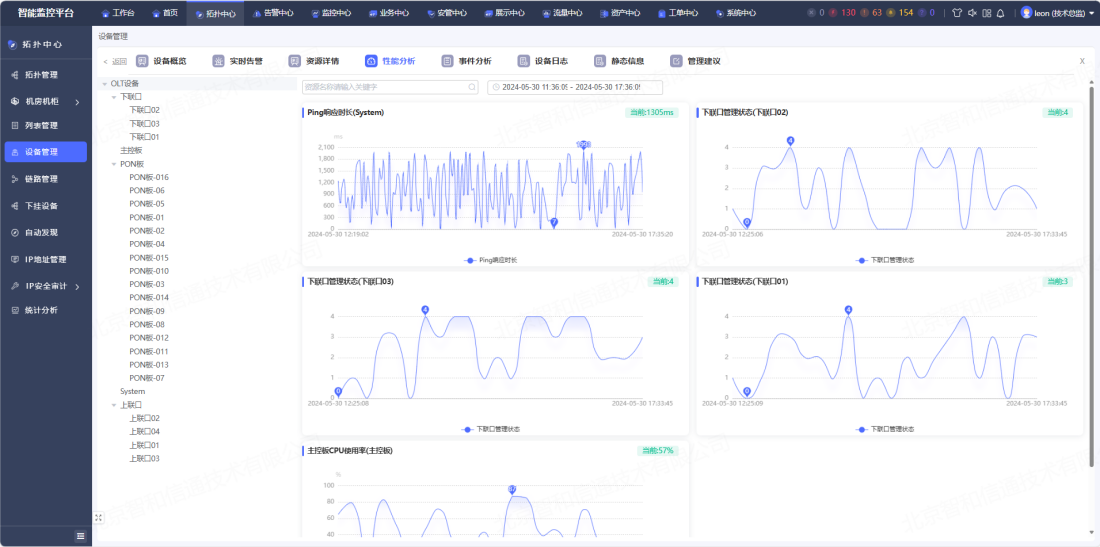The height and width of the screenshot is (547, 1100).
Task: Open the notification bell icon
Action: click(x=1000, y=13)
